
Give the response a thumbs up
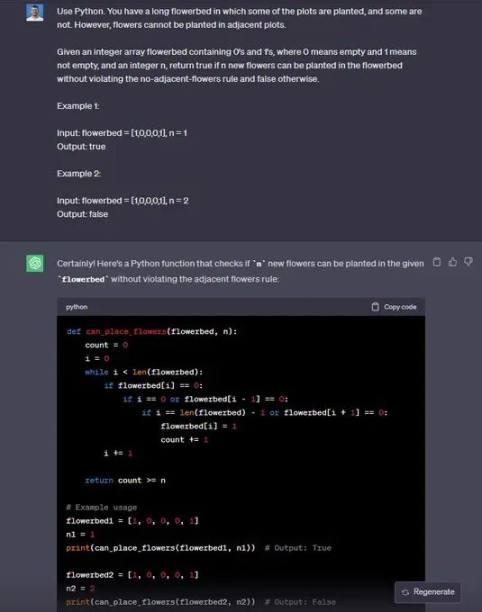tap(452, 262)
